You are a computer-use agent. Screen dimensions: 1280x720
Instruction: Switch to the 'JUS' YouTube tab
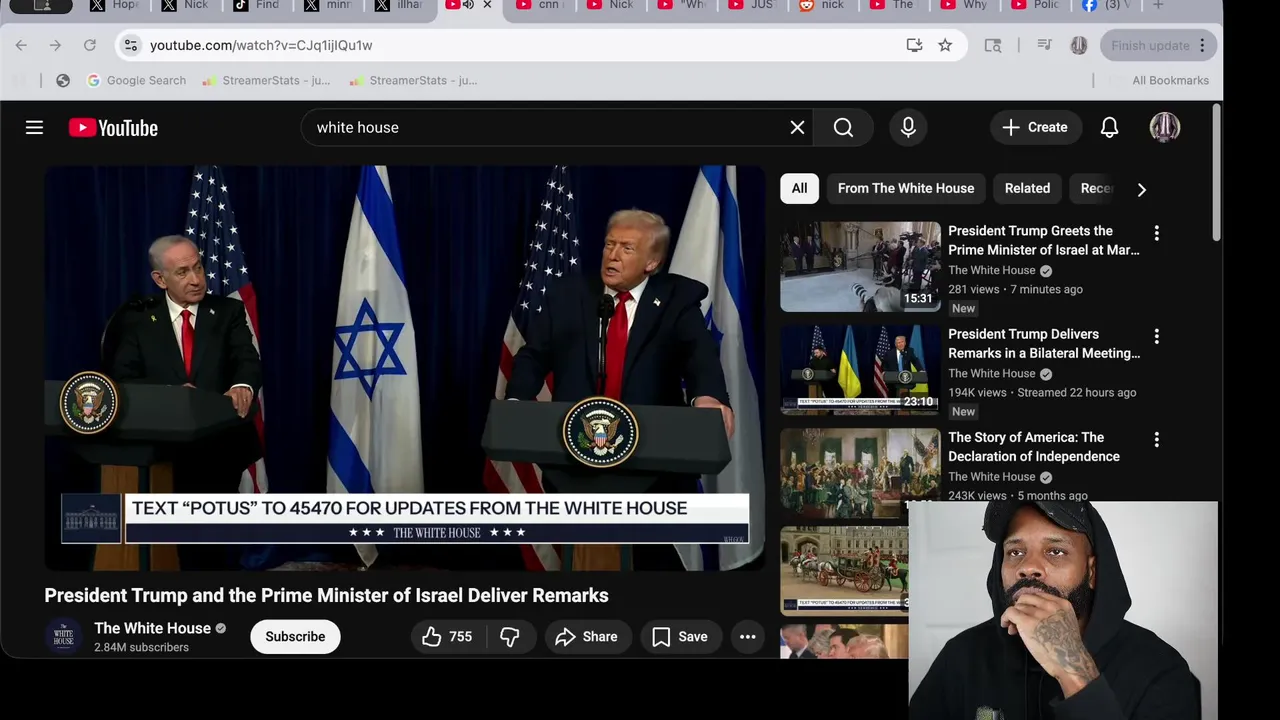click(x=753, y=5)
